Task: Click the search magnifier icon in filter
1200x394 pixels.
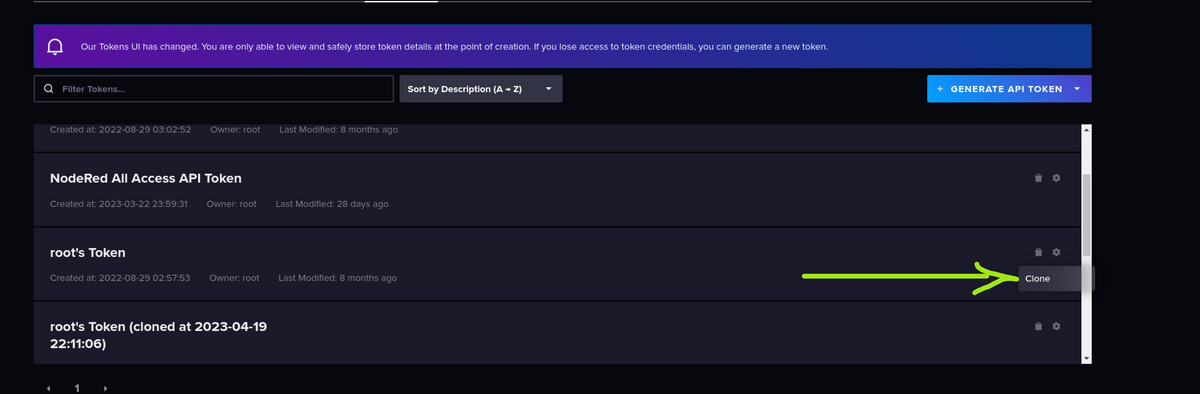Action: click(x=48, y=89)
